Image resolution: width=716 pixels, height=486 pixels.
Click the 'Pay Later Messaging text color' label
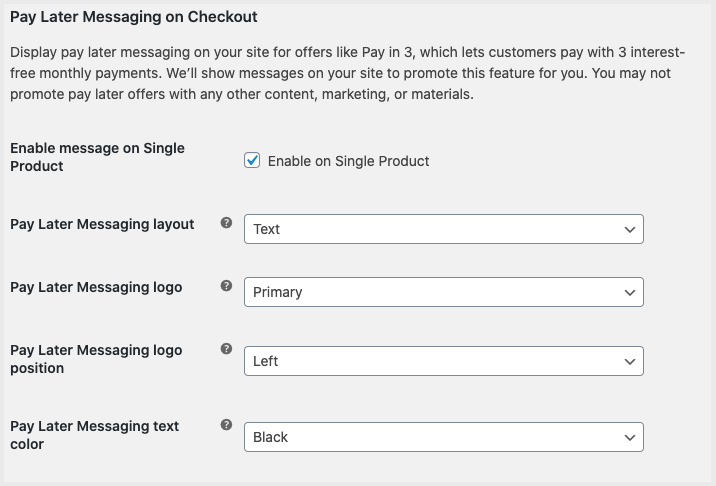pos(94,435)
